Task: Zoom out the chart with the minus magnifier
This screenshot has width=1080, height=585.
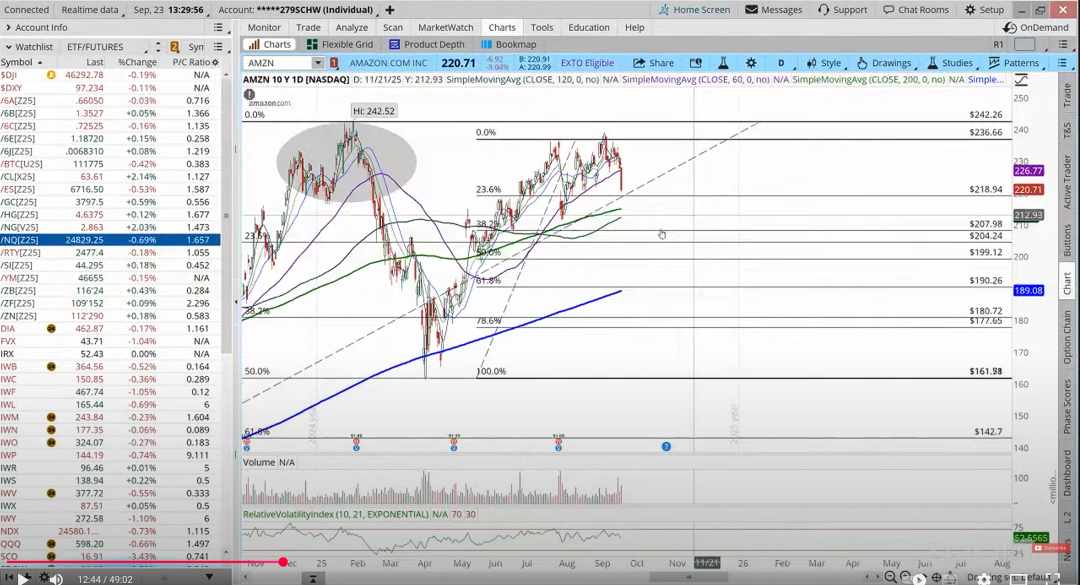Action: point(890,577)
